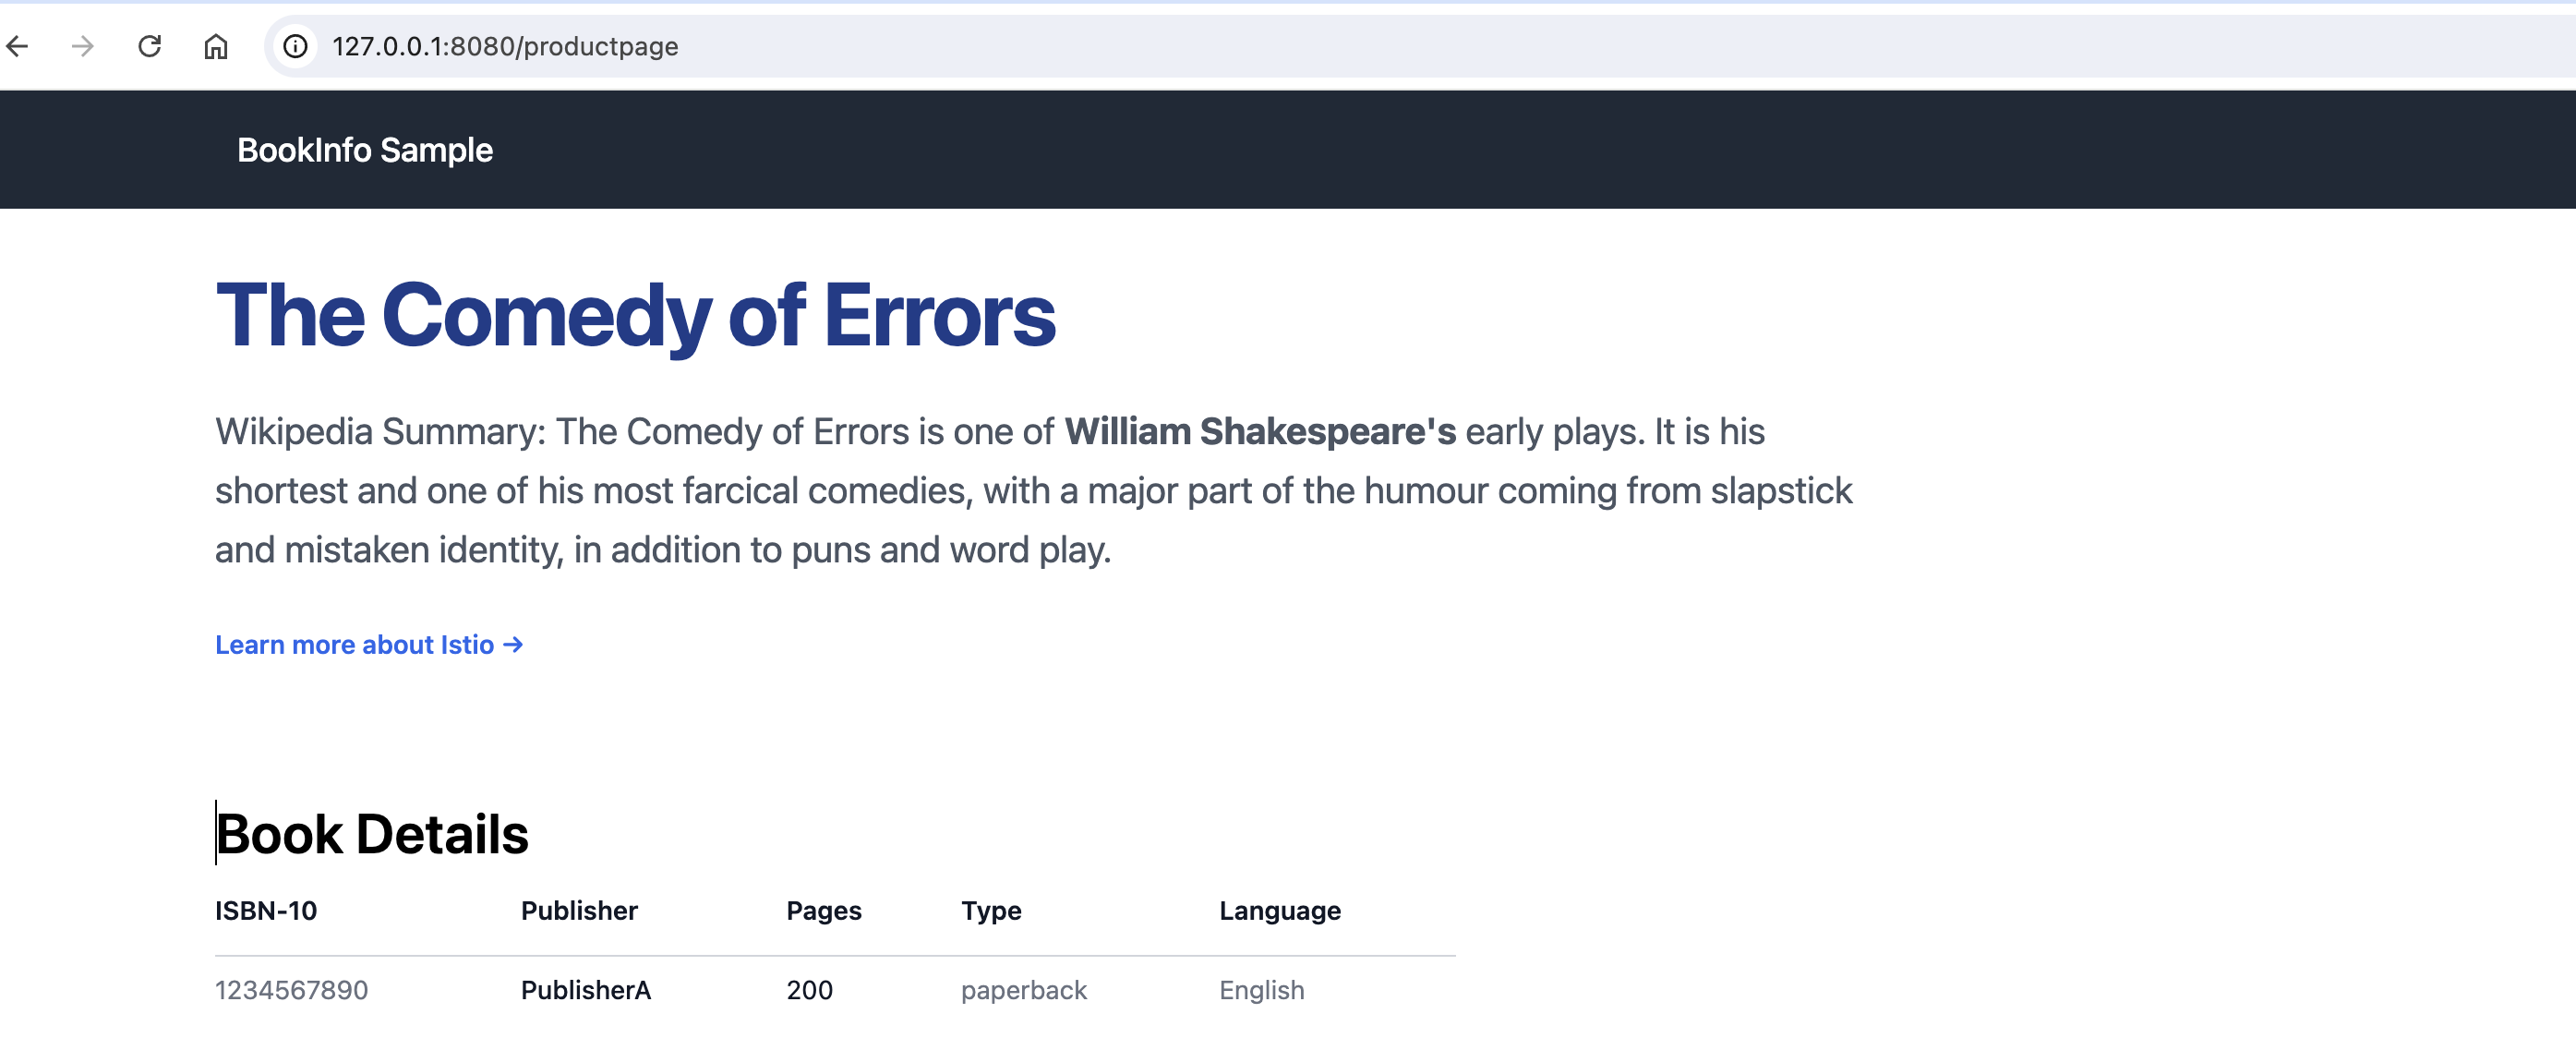2576x1038 pixels.
Task: Click the browser forward arrow
Action: pos(83,46)
